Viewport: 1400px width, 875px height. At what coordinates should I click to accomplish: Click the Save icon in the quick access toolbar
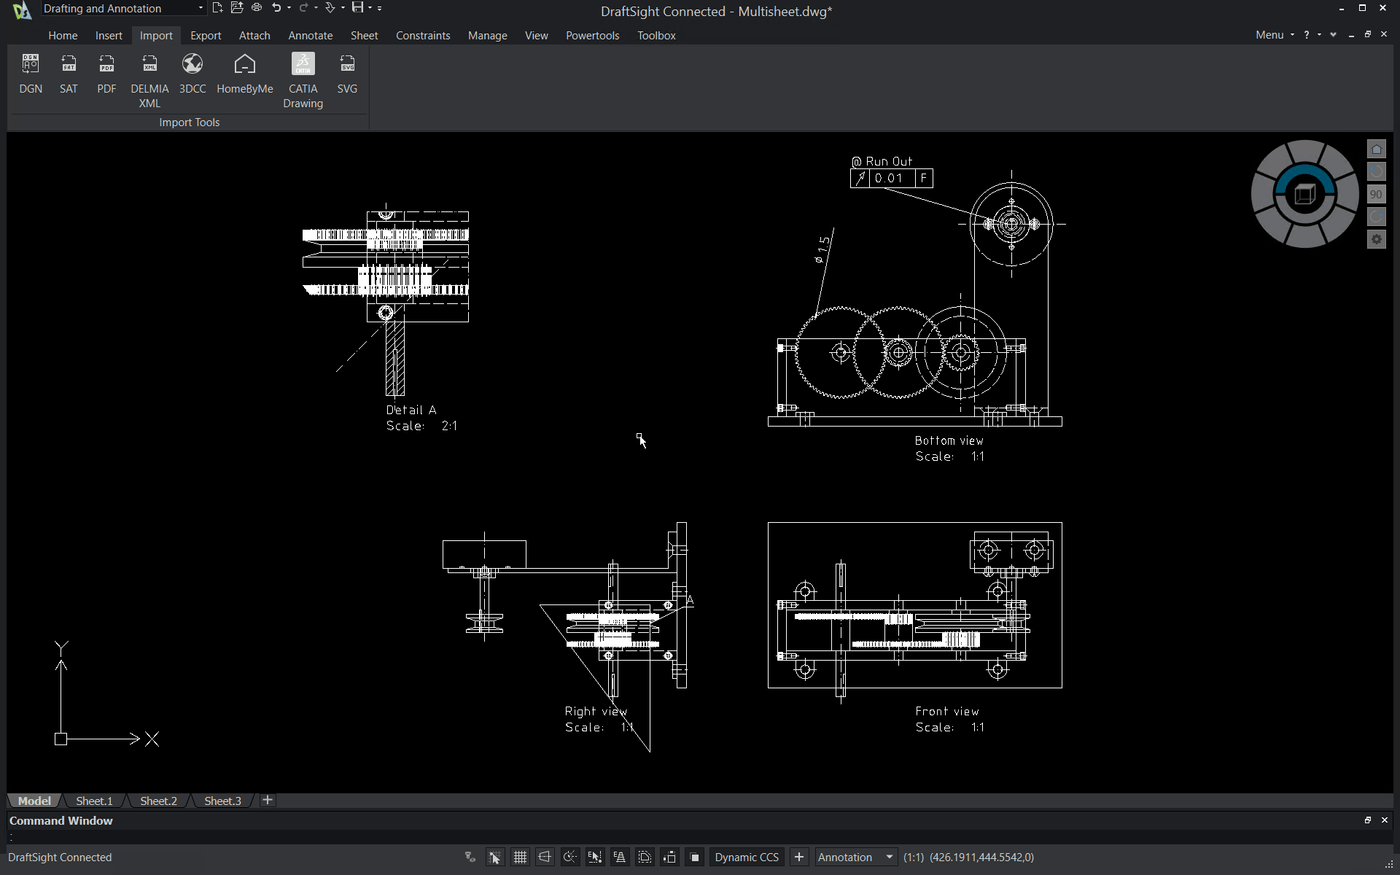(356, 8)
